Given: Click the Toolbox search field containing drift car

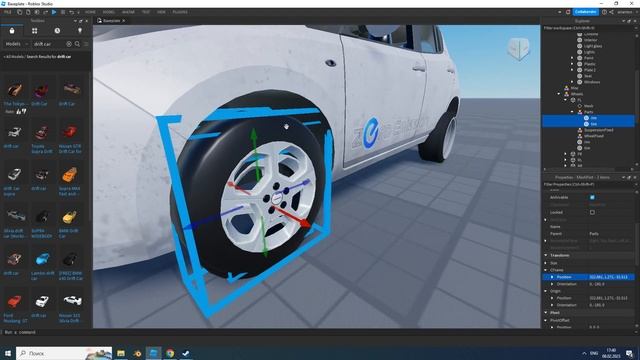Looking at the screenshot, I should click(x=48, y=44).
